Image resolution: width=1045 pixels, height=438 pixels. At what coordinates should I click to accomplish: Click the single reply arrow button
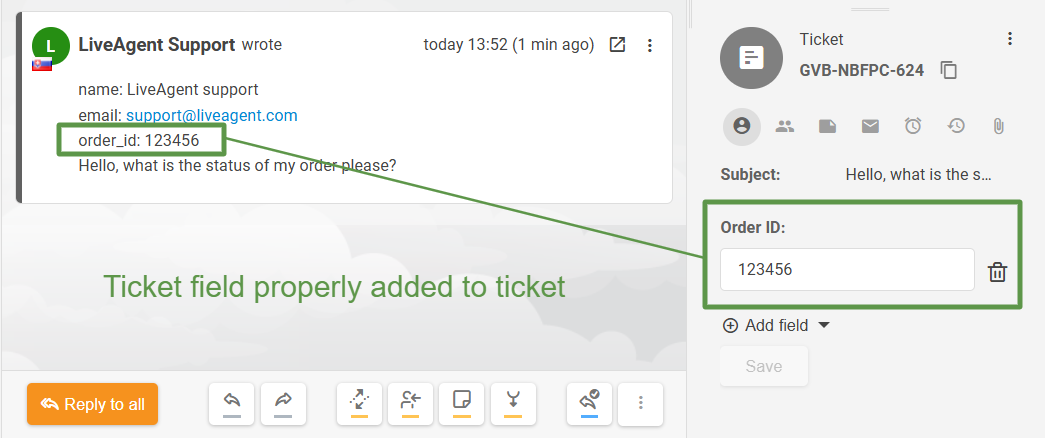coord(231,403)
